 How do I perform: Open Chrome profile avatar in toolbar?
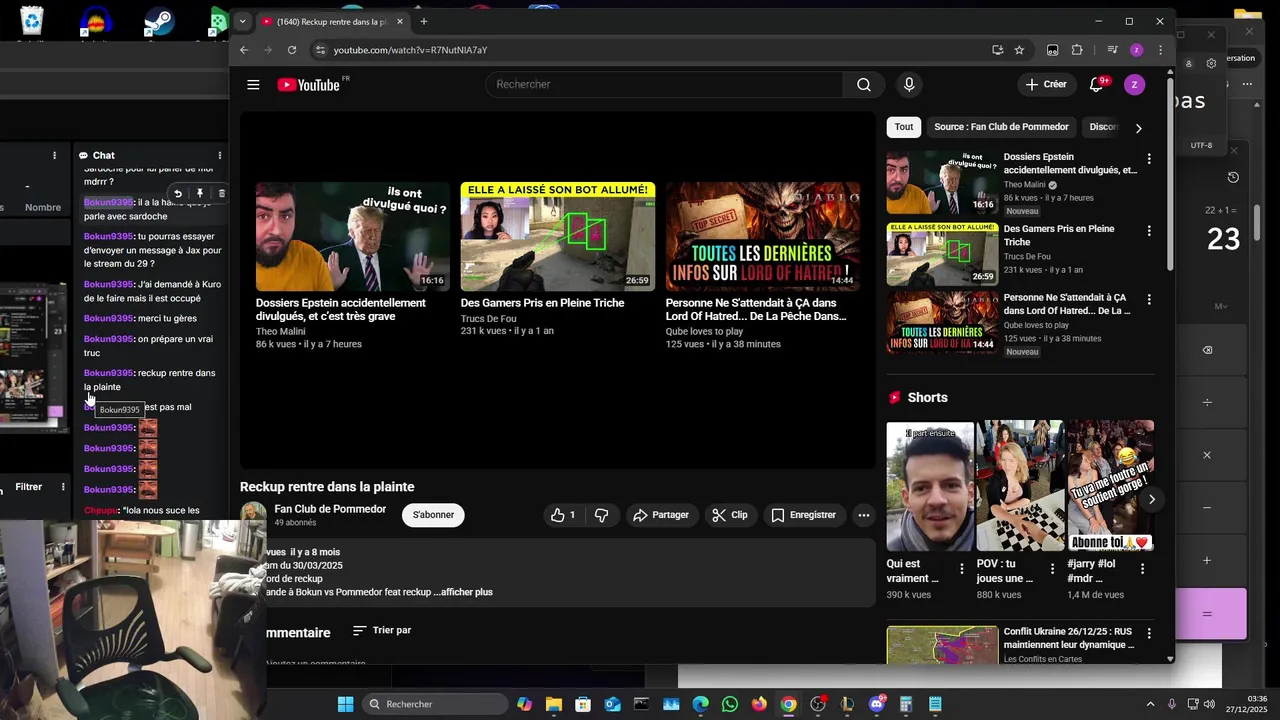coord(1136,50)
